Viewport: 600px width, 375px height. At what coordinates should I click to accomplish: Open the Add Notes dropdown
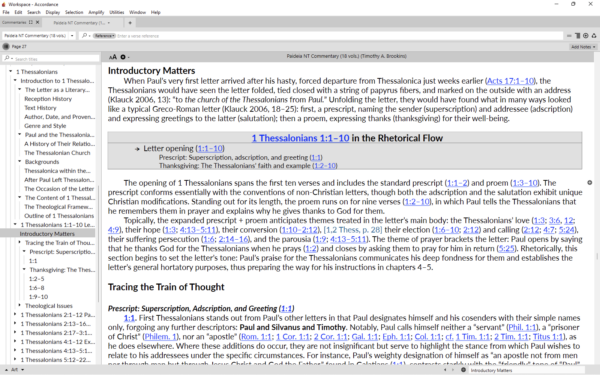coord(583,47)
